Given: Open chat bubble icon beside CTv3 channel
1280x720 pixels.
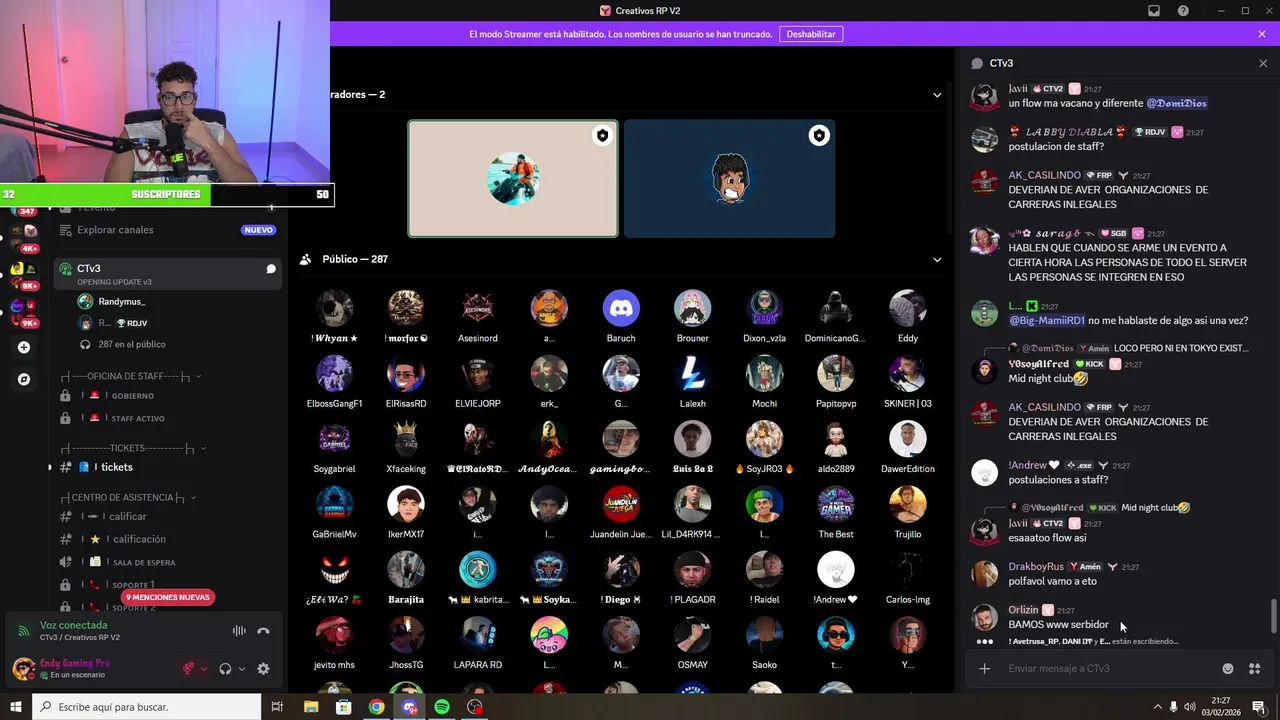Looking at the screenshot, I should coord(271,269).
